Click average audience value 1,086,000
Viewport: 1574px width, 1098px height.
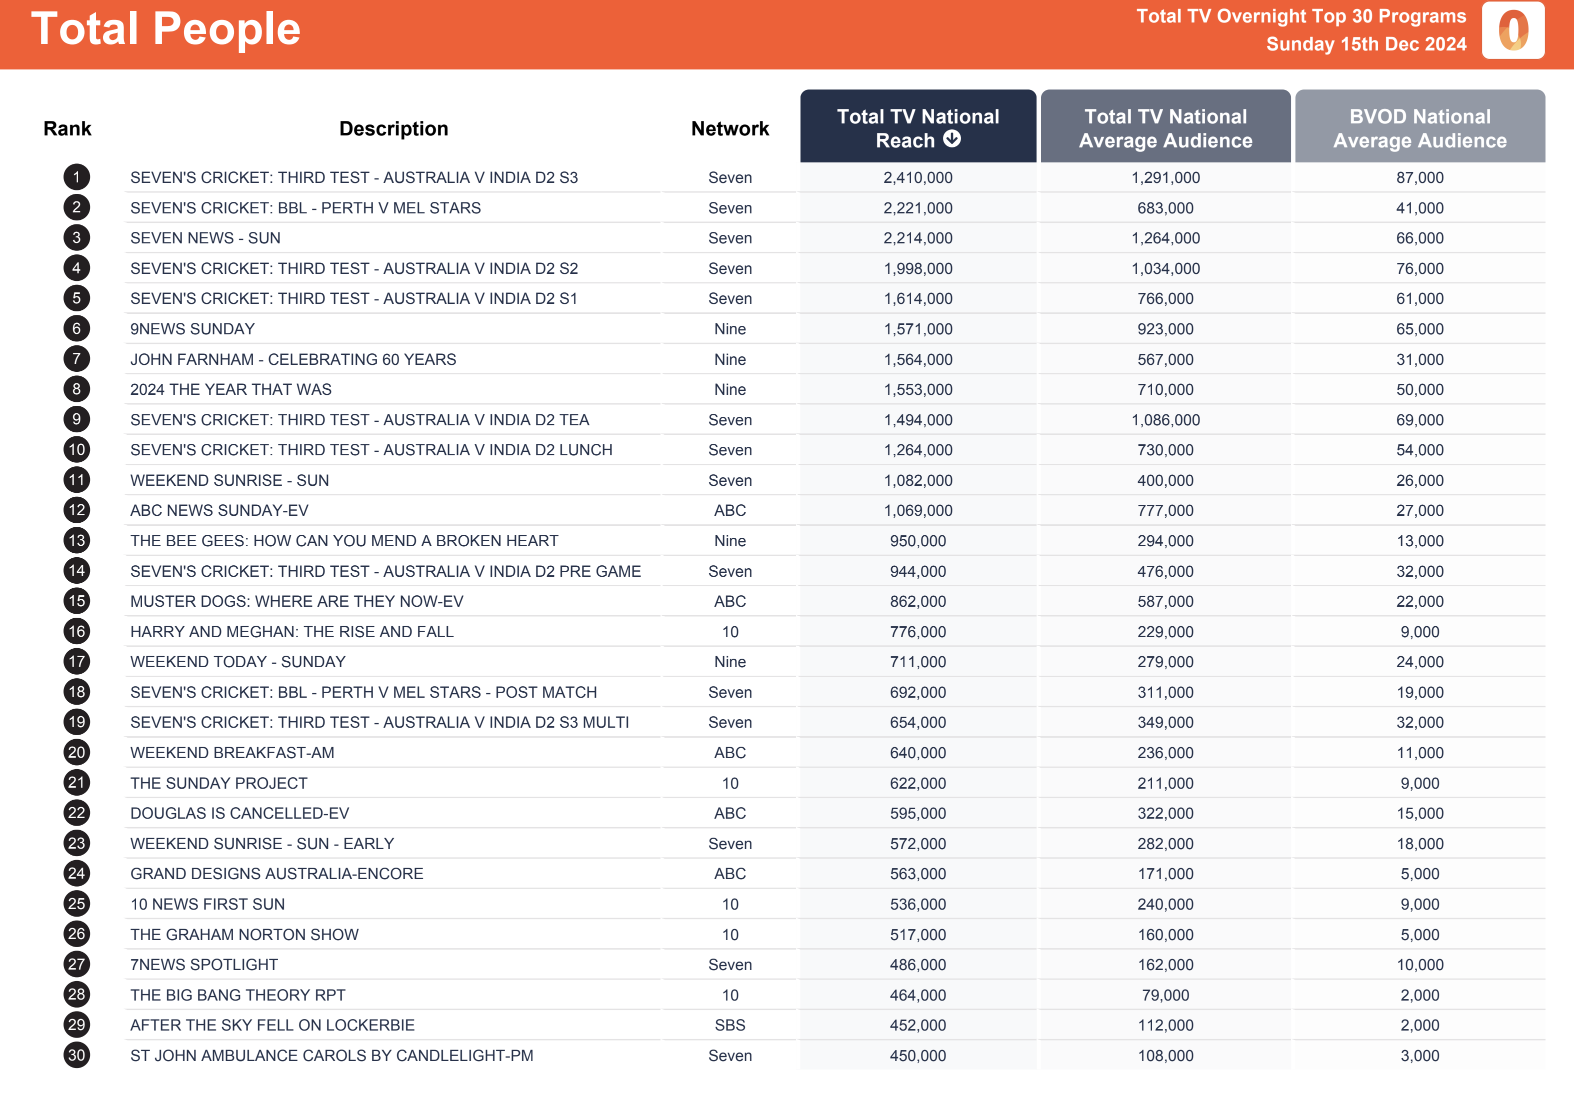click(x=1166, y=420)
